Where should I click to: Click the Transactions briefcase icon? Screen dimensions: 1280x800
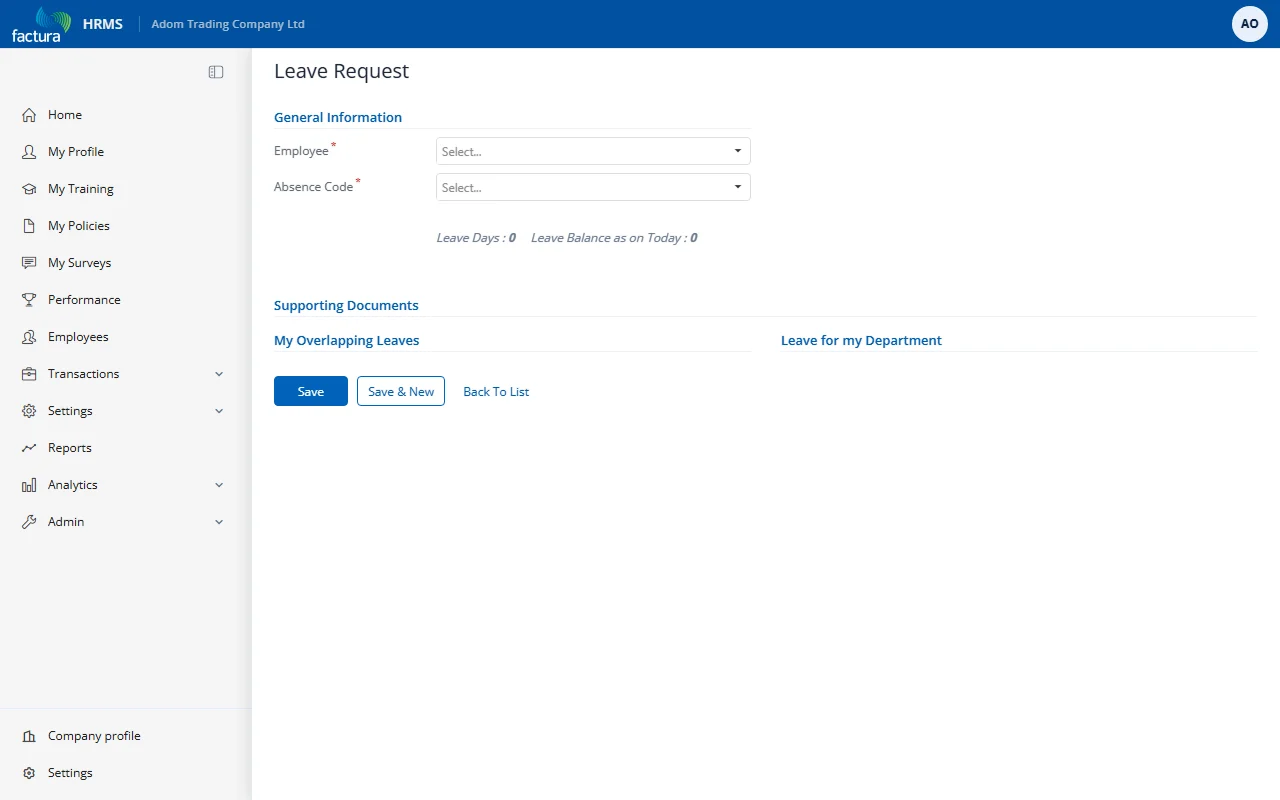pyautogui.click(x=29, y=374)
